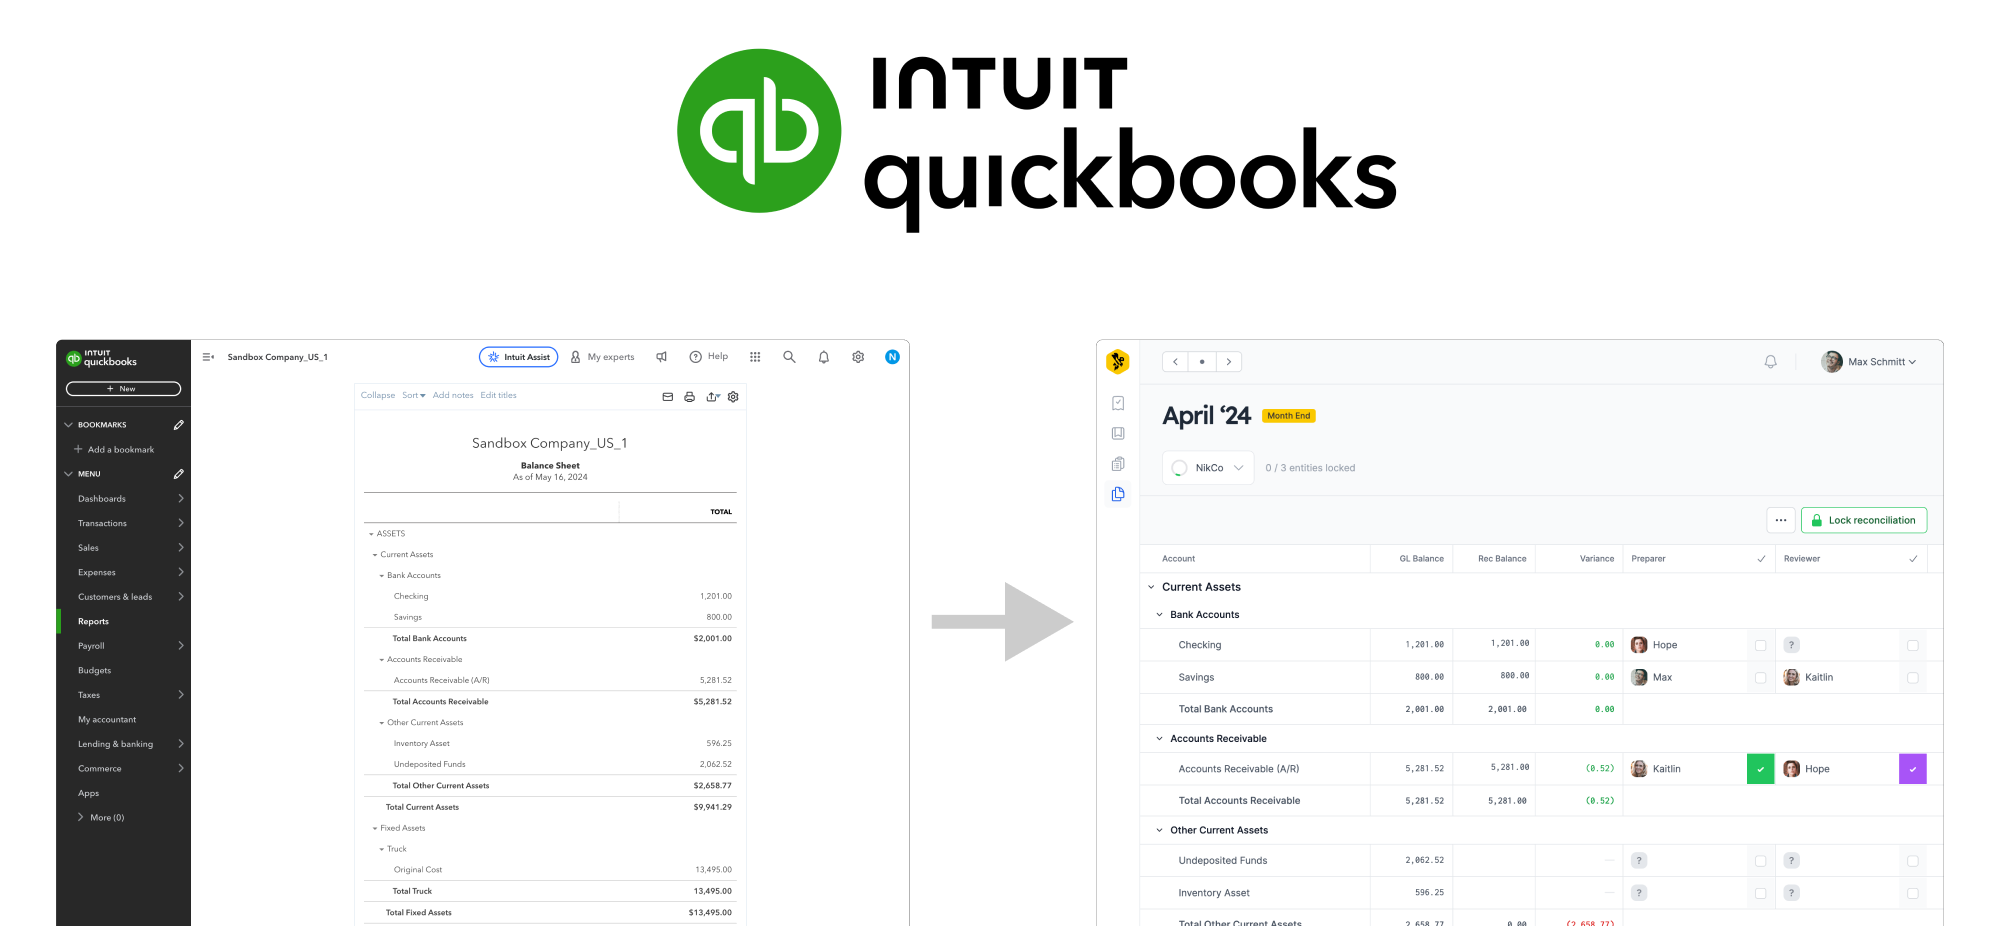Open the blue N profile avatar
This screenshot has height=926, width=2000.
pos(892,357)
